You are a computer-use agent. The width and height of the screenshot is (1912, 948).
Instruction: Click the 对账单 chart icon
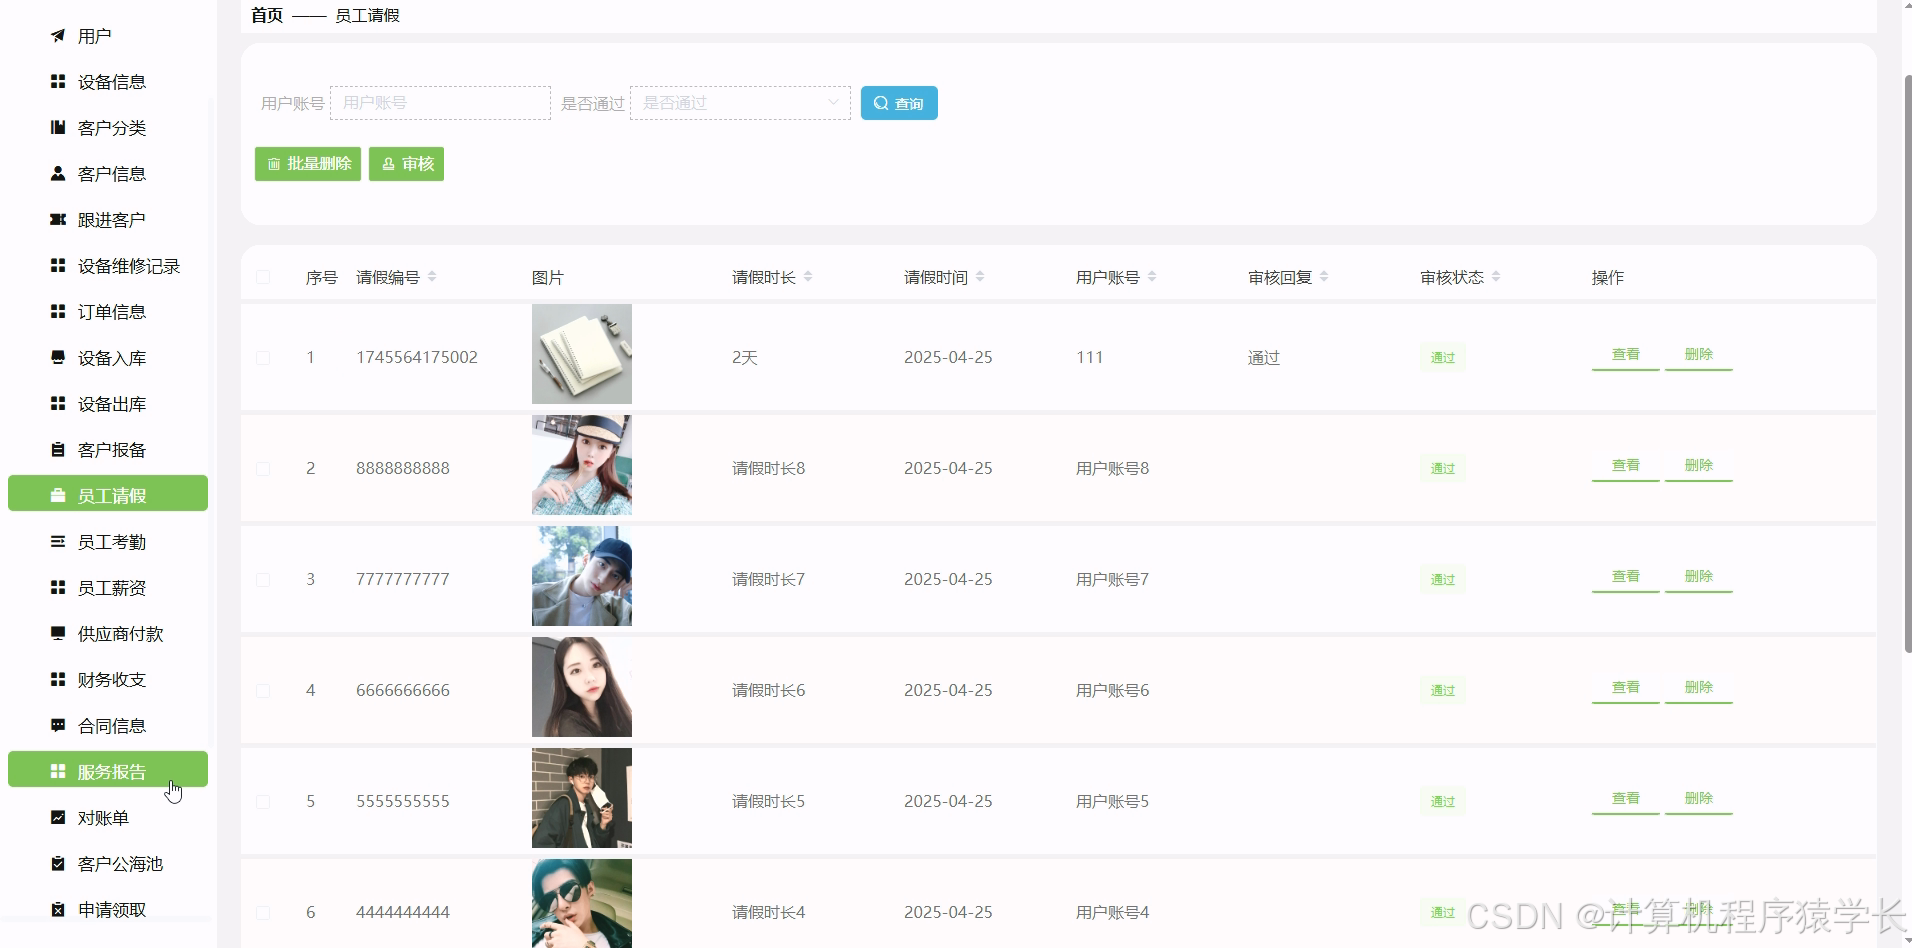(58, 818)
